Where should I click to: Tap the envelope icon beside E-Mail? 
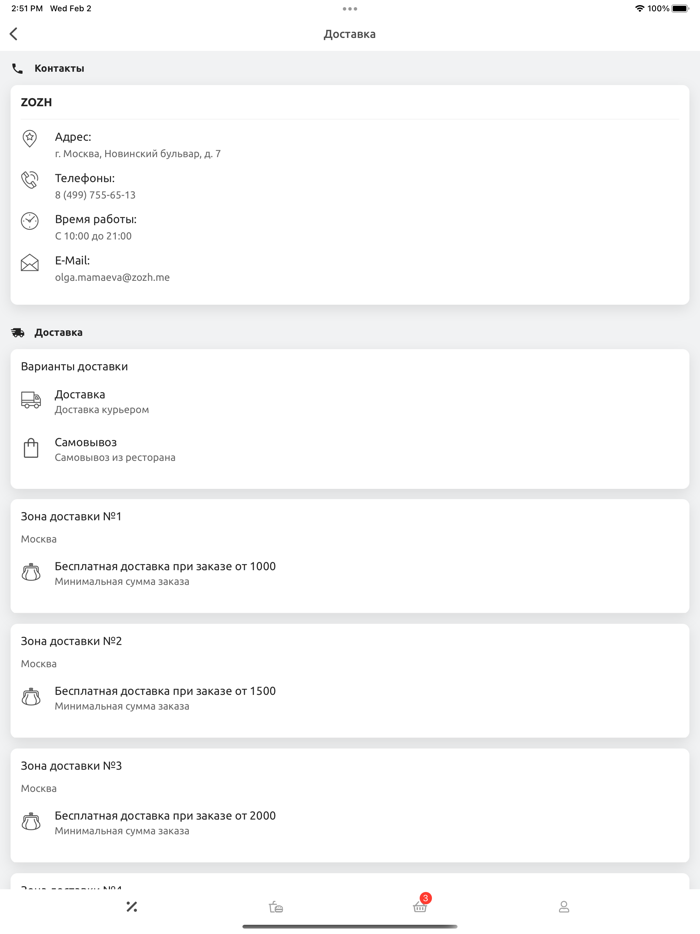[30, 263]
